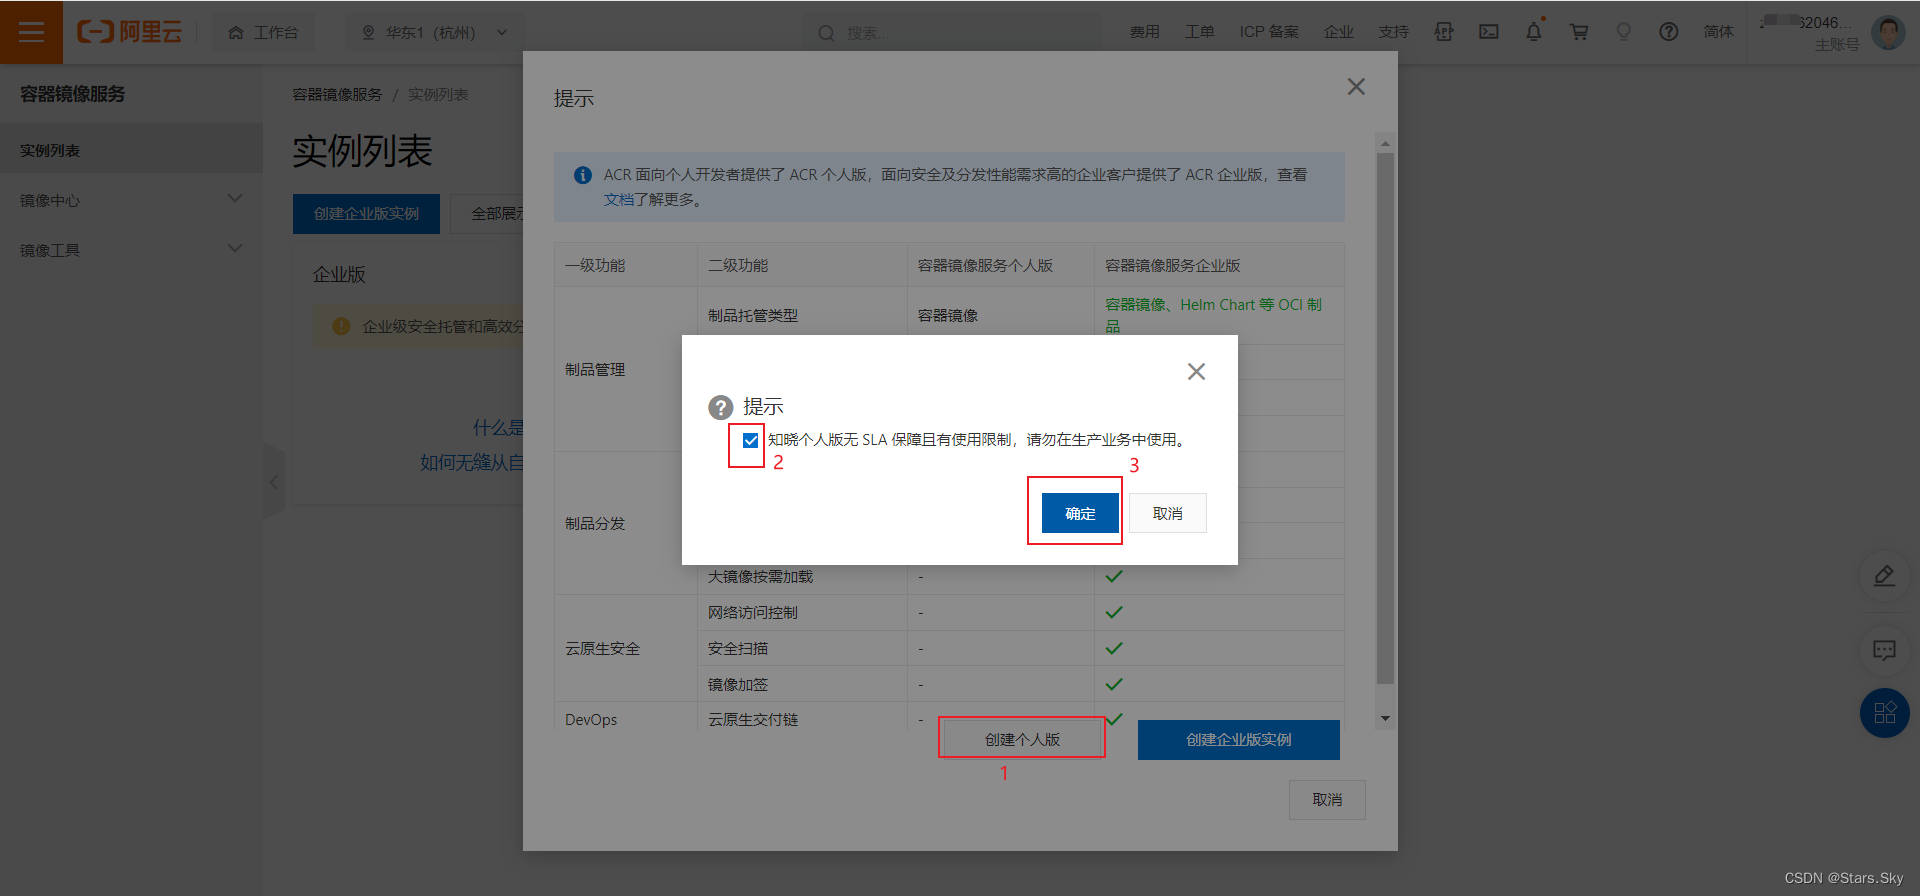Open the help question-mark icon
The height and width of the screenshot is (896, 1920).
tap(1669, 32)
